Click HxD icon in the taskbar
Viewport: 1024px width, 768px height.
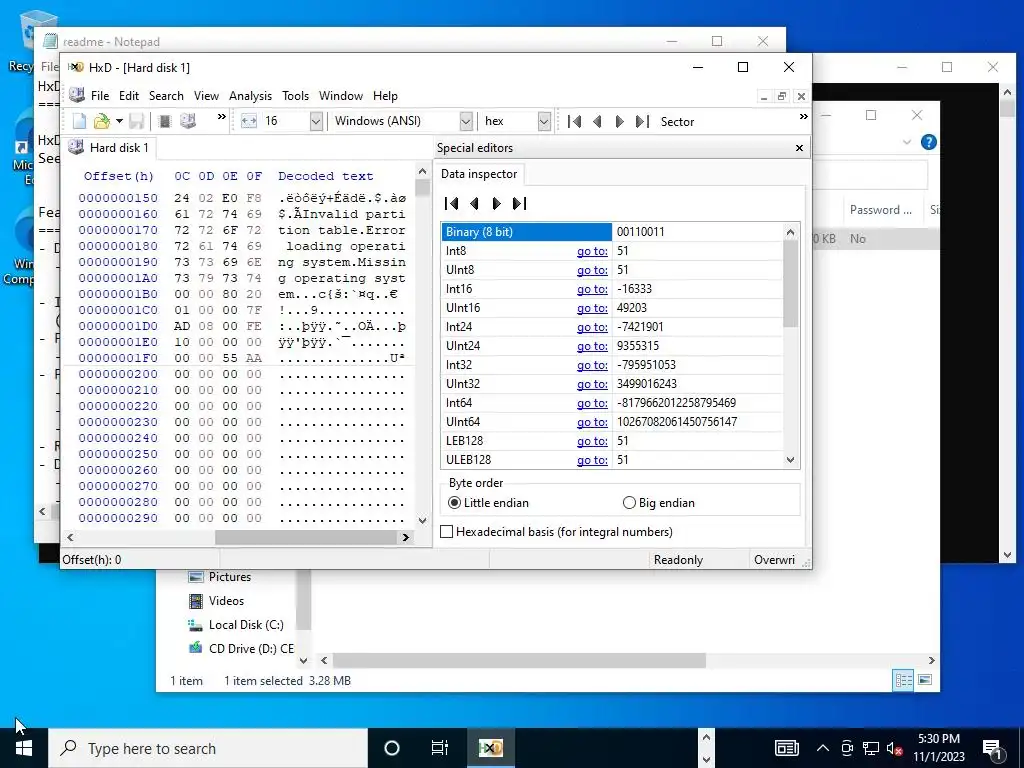point(490,748)
